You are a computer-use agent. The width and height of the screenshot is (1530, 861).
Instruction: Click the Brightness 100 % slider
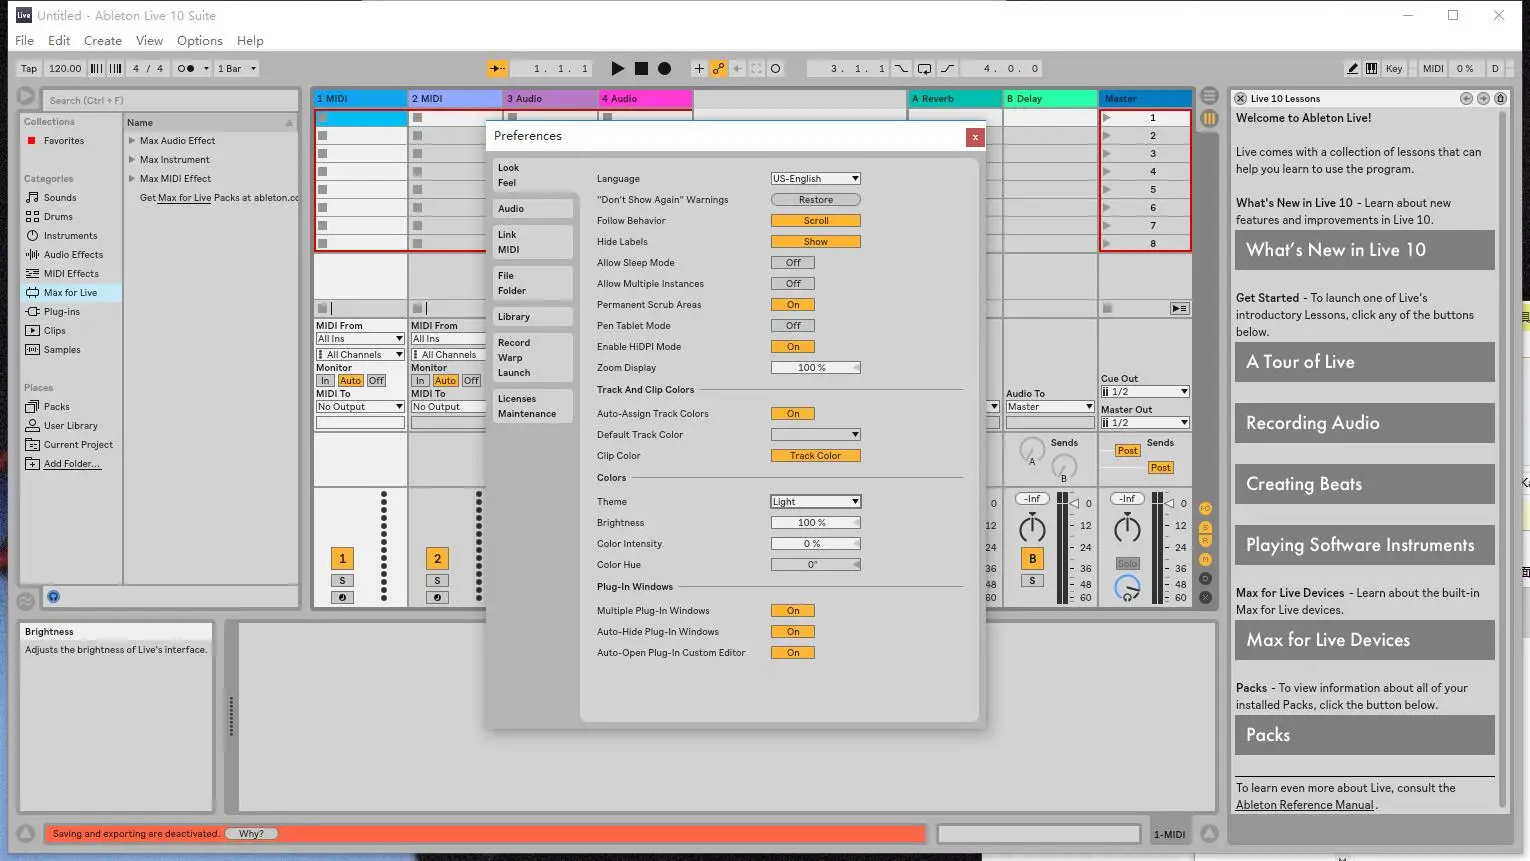tap(816, 522)
